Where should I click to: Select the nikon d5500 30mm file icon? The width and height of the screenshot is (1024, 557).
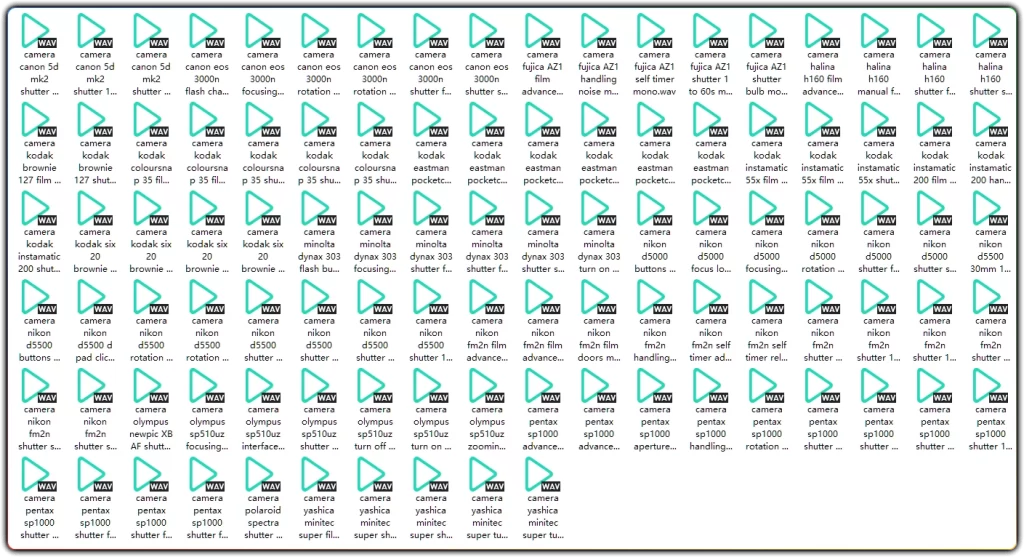click(990, 208)
